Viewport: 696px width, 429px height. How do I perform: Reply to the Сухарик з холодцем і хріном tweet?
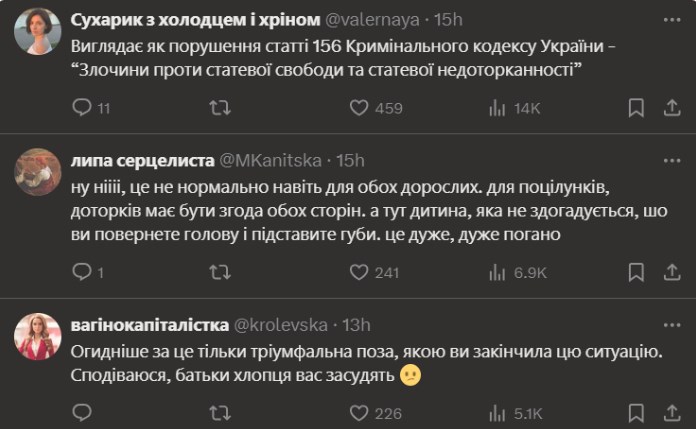(x=84, y=108)
